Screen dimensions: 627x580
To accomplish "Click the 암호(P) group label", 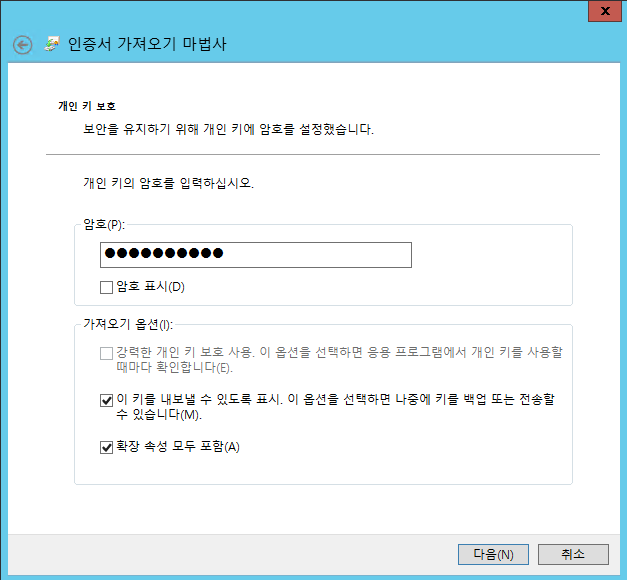I will [104, 224].
